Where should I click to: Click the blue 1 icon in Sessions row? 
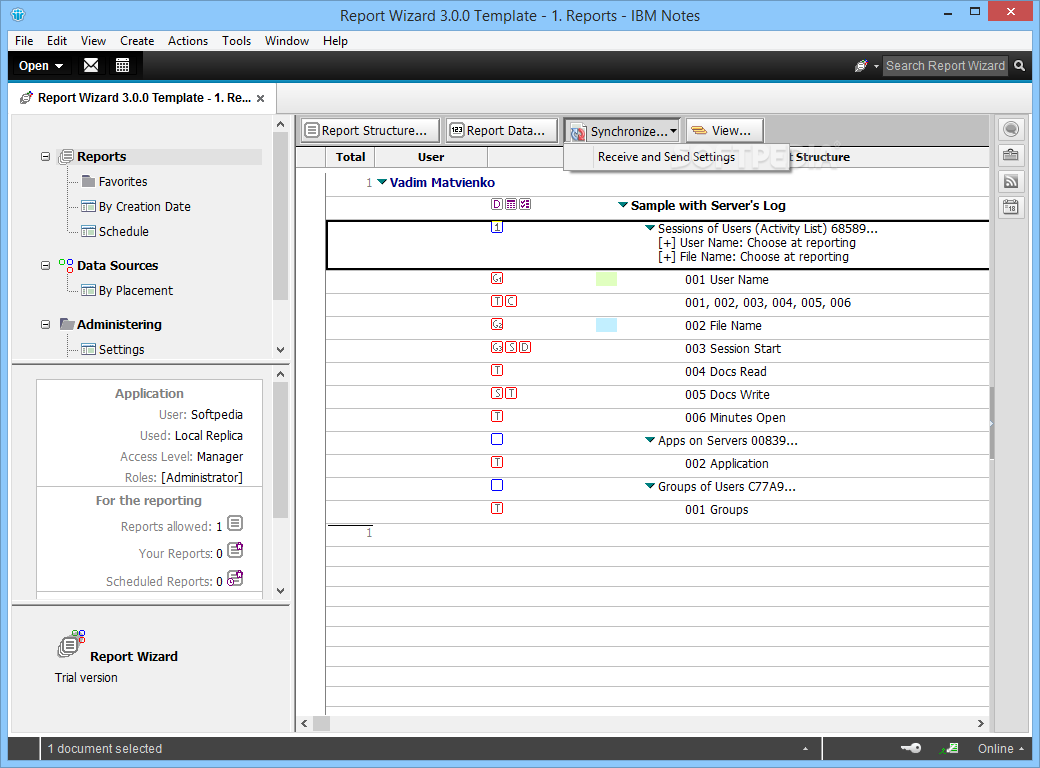point(497,227)
